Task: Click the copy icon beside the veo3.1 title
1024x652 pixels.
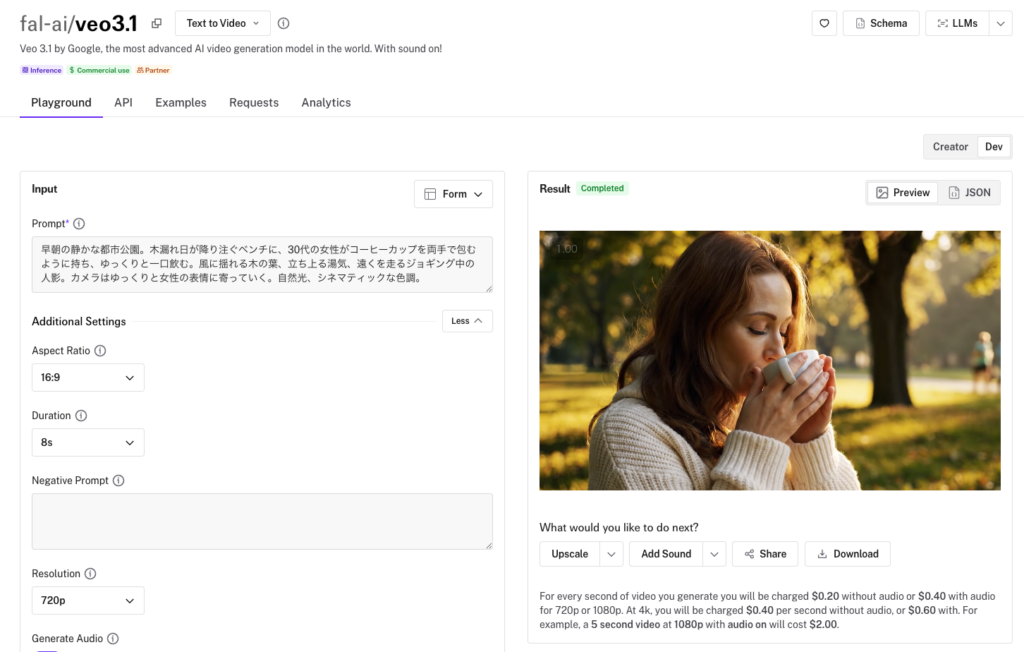Action: [x=156, y=23]
